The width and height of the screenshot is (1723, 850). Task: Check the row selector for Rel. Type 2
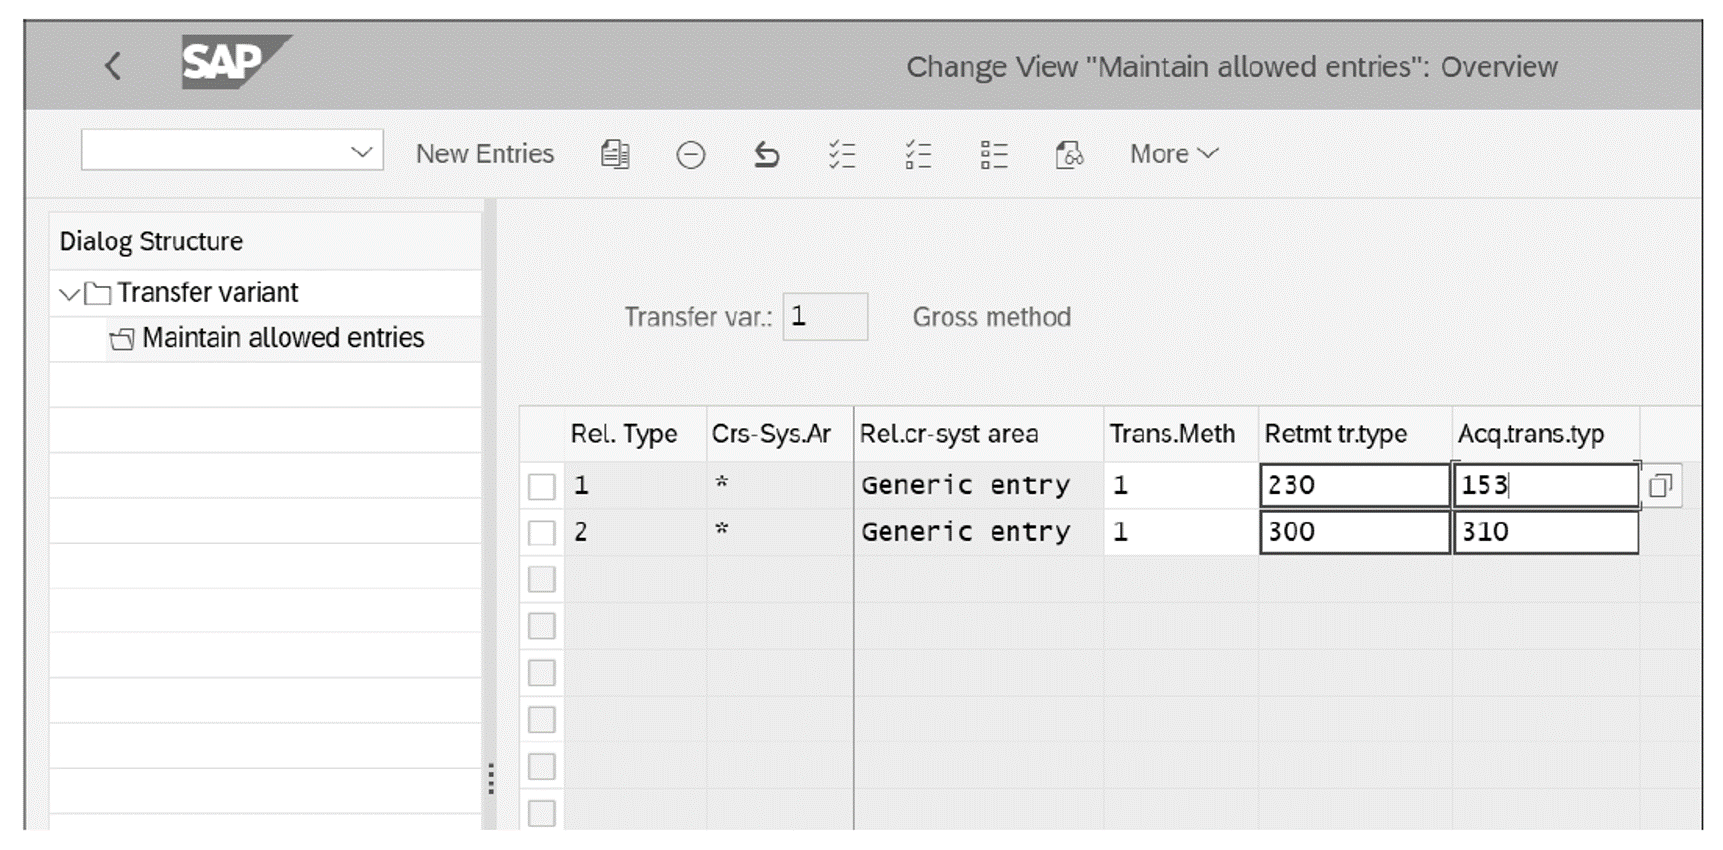(541, 532)
